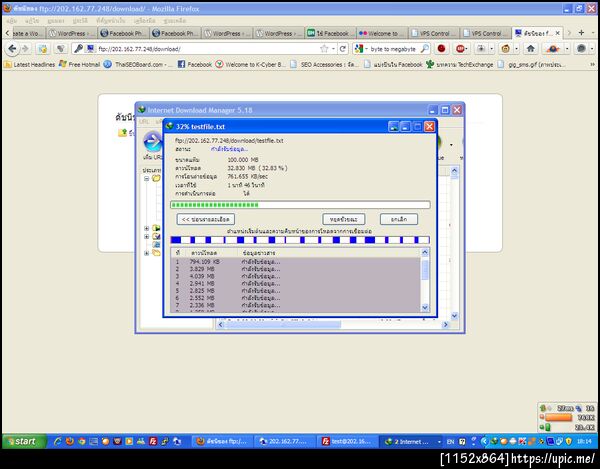
Task: Open the Latest Headlines bookmark
Action: pos(30,65)
